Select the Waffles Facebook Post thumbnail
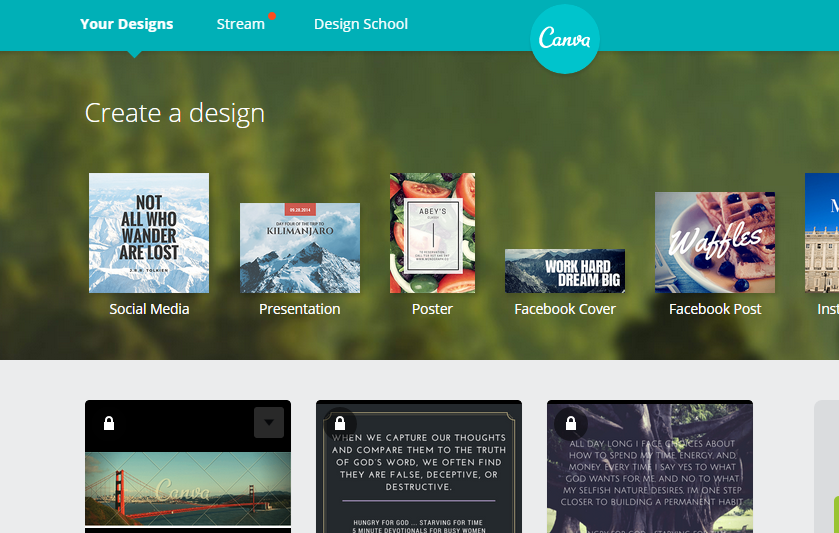Viewport: 839px width, 533px height. point(715,242)
